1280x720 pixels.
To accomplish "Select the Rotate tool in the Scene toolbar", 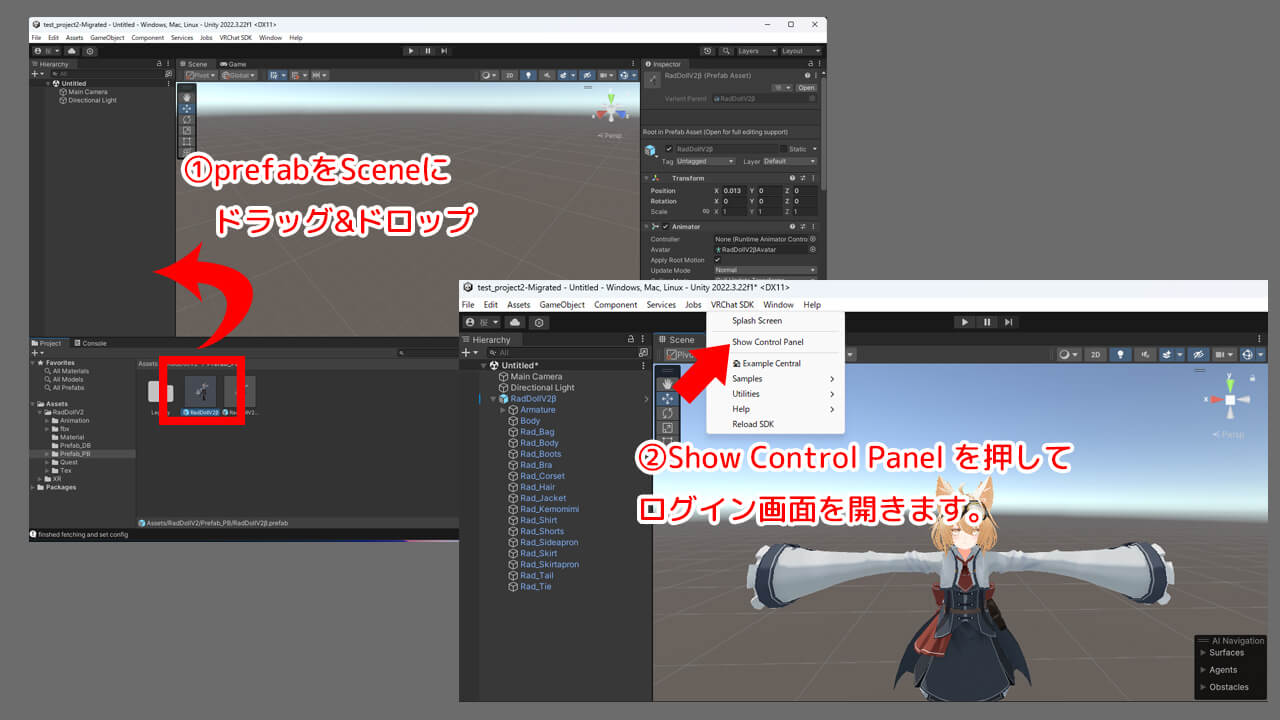I will tap(667, 413).
